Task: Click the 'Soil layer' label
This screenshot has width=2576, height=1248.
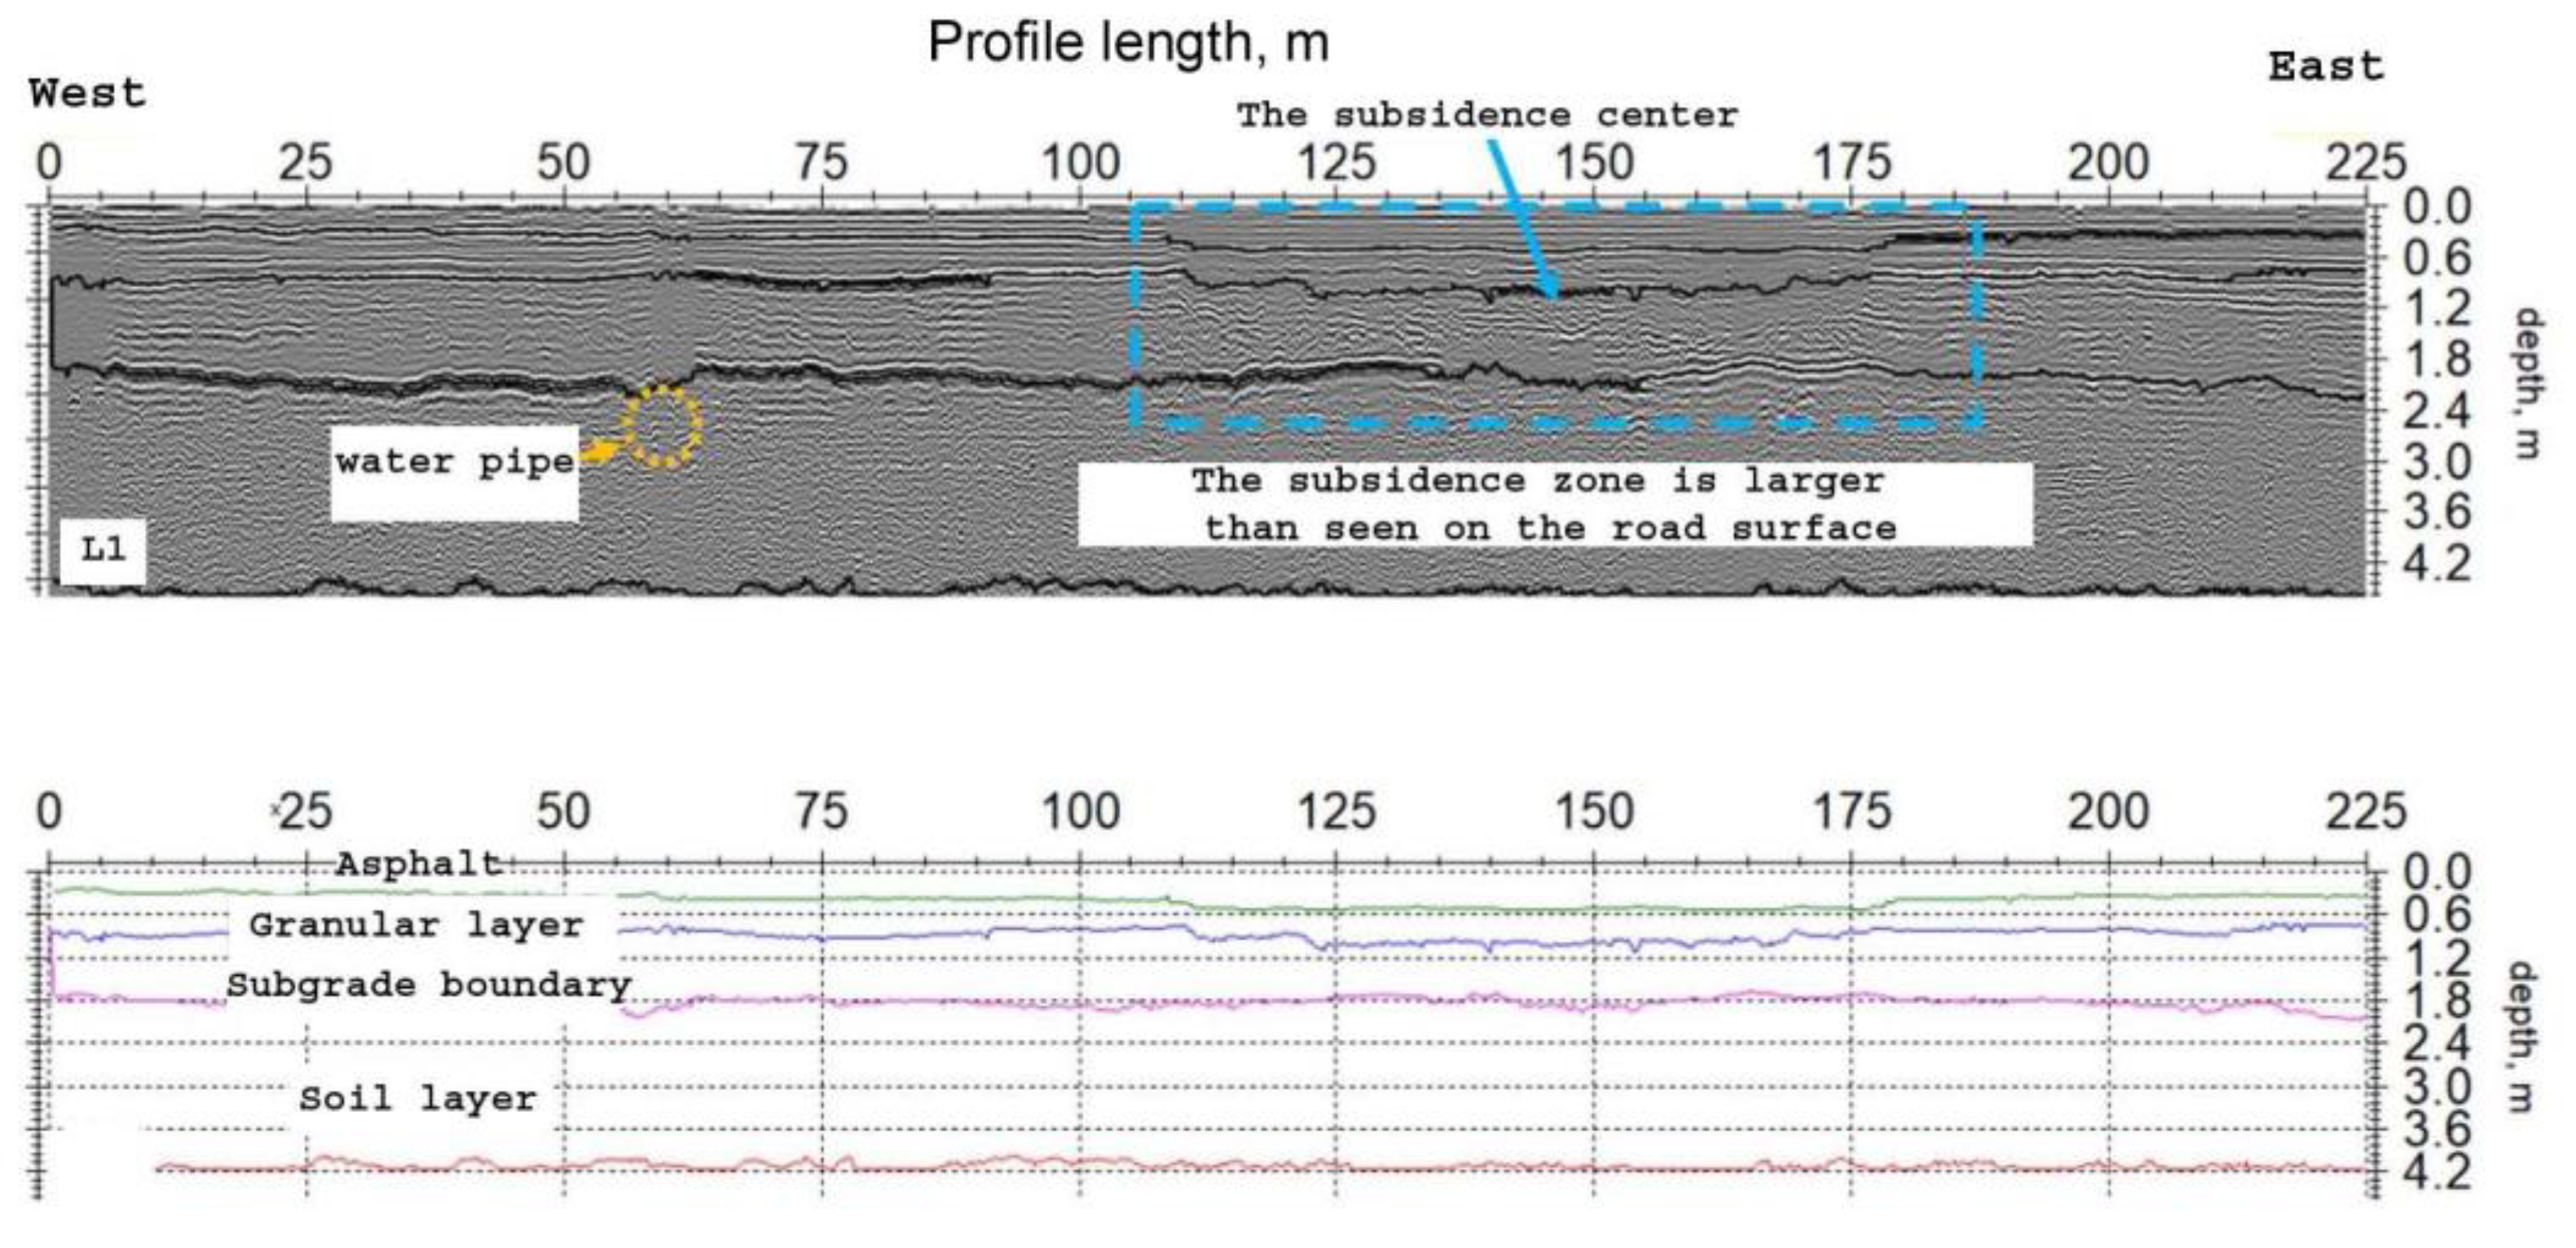Action: click(x=418, y=1099)
